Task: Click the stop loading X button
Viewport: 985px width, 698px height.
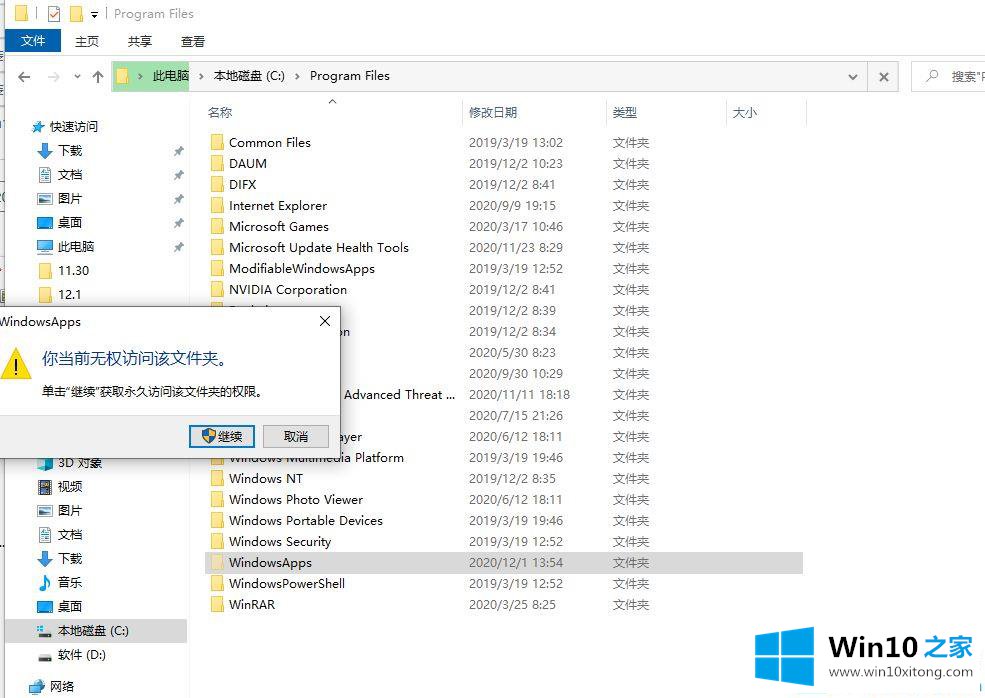Action: [x=883, y=77]
